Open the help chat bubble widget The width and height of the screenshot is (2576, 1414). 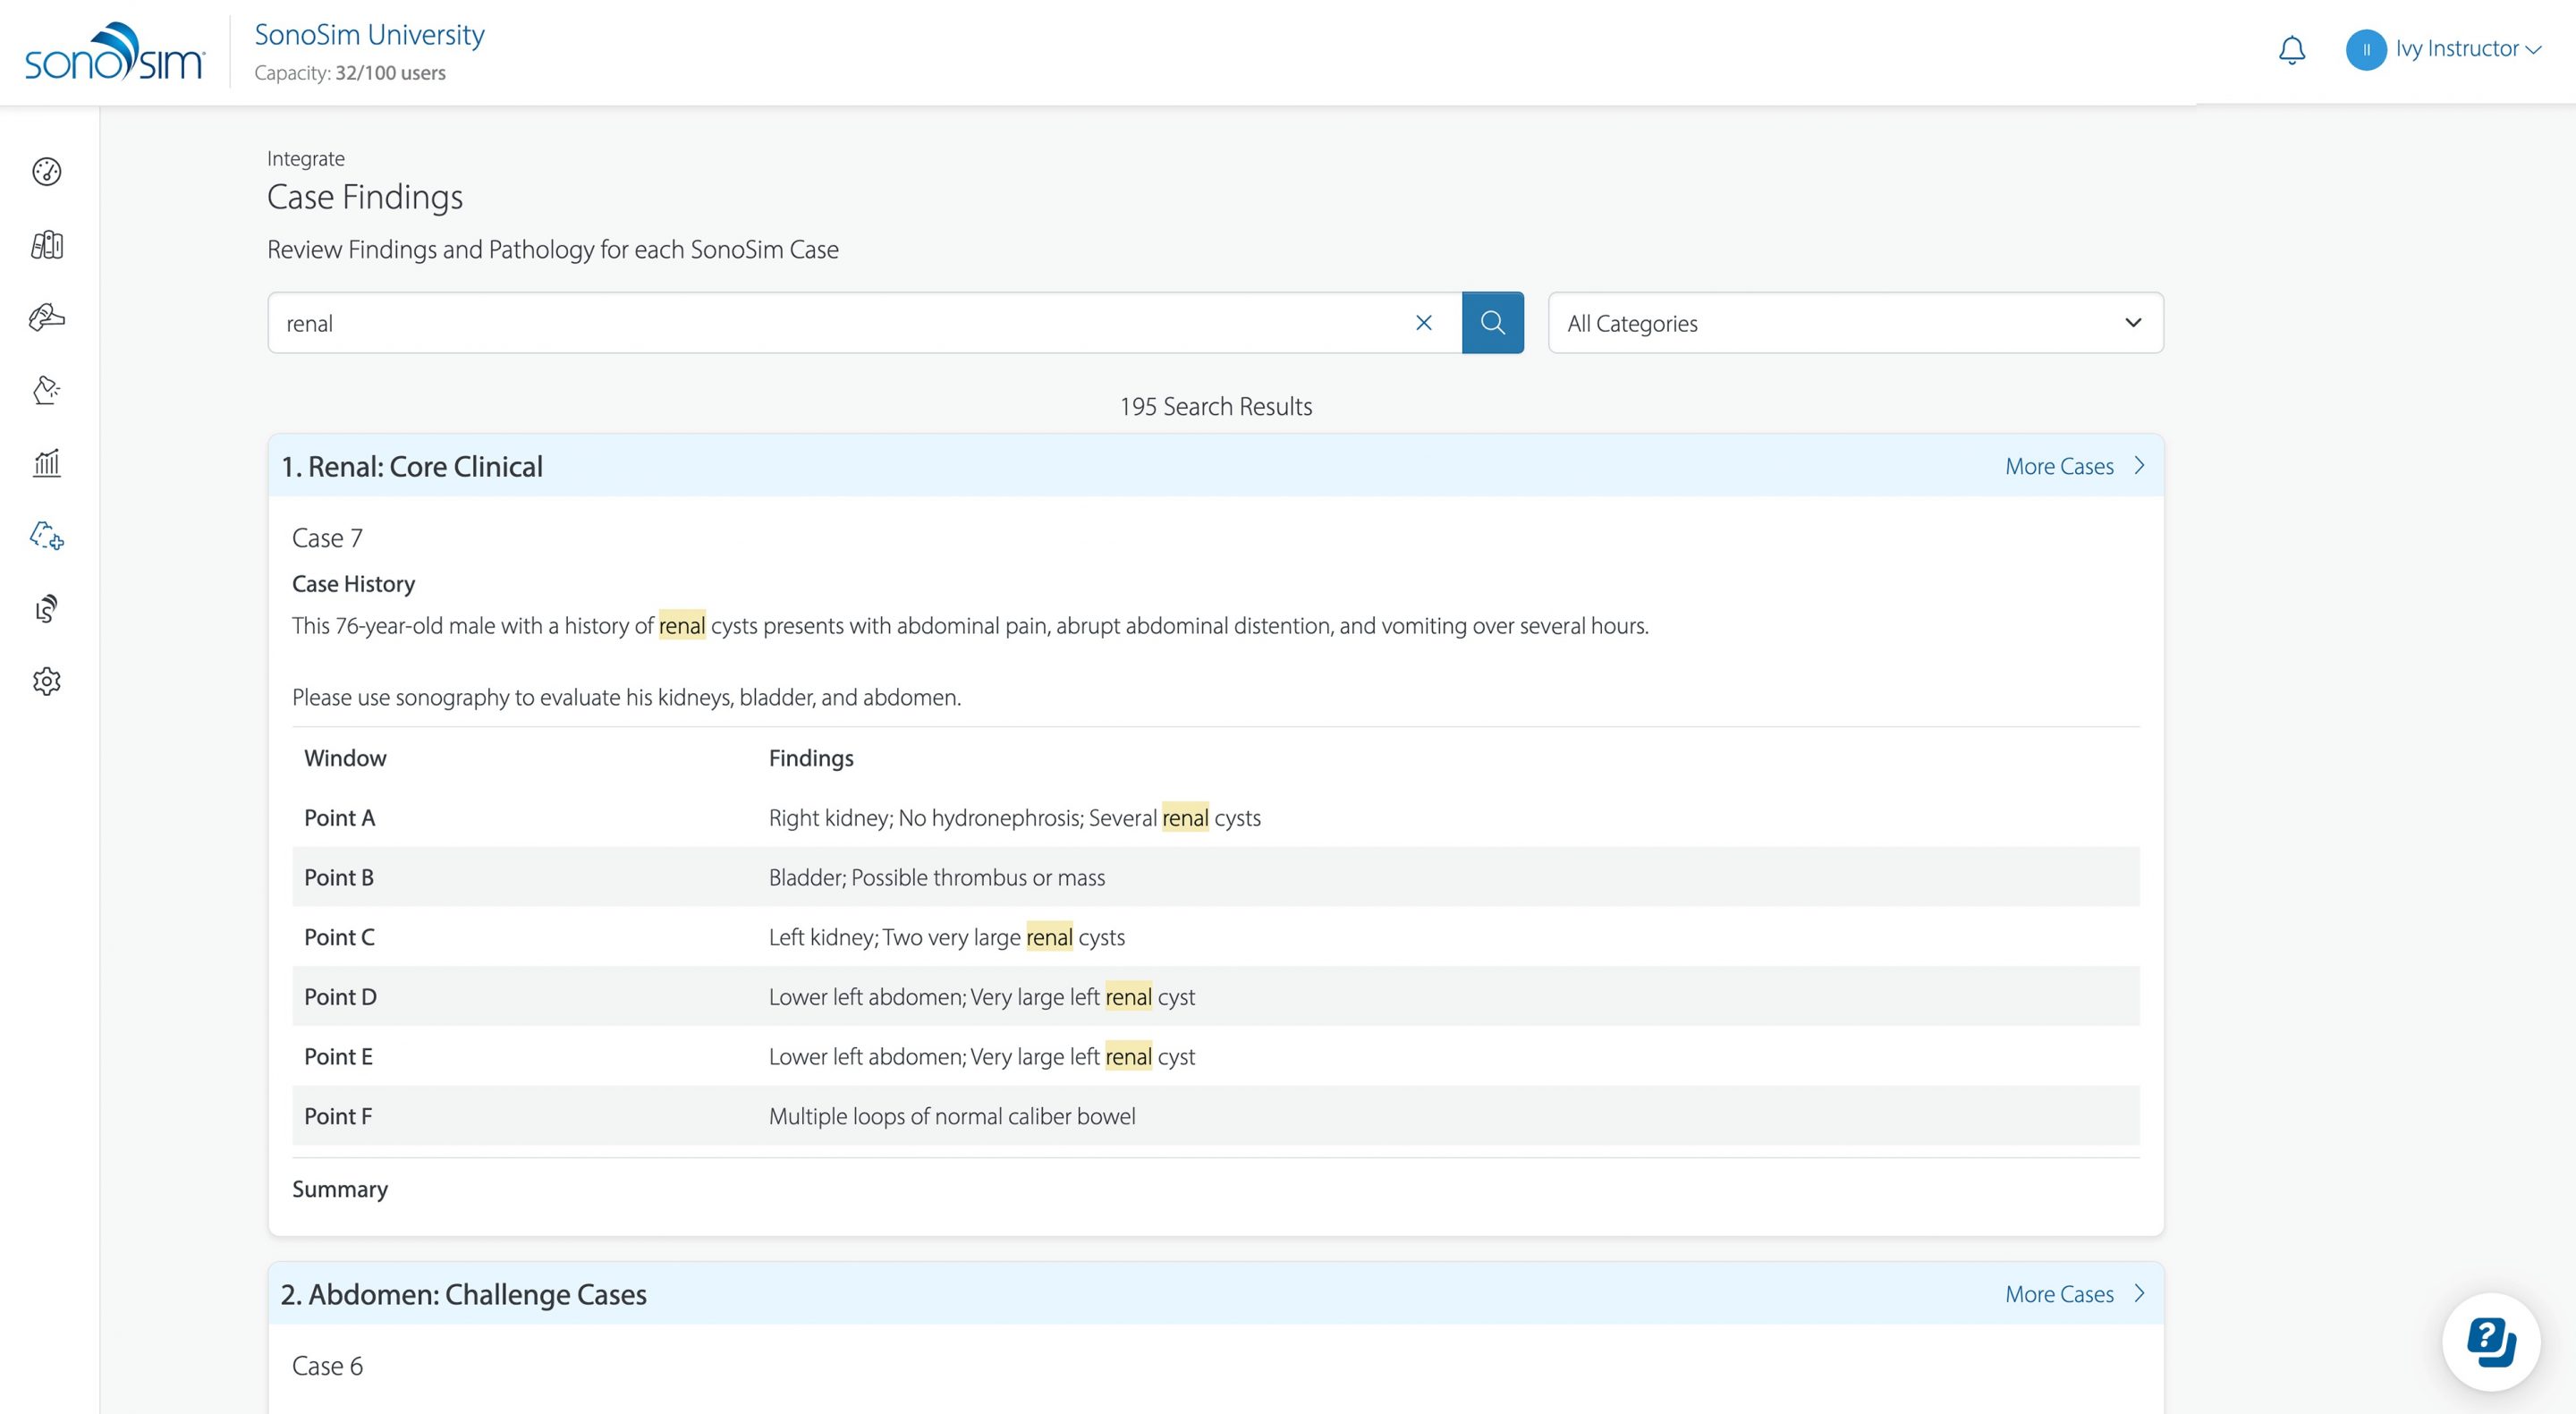[2490, 1342]
